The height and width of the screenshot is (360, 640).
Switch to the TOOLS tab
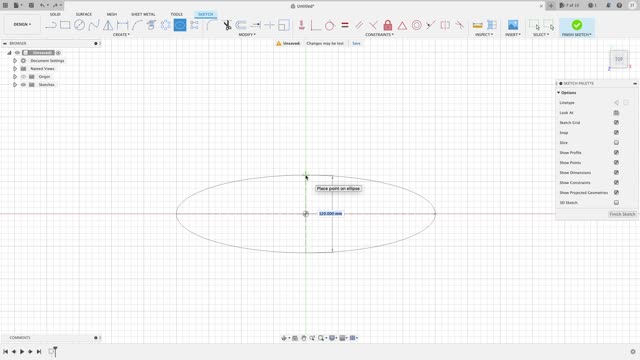pos(176,14)
